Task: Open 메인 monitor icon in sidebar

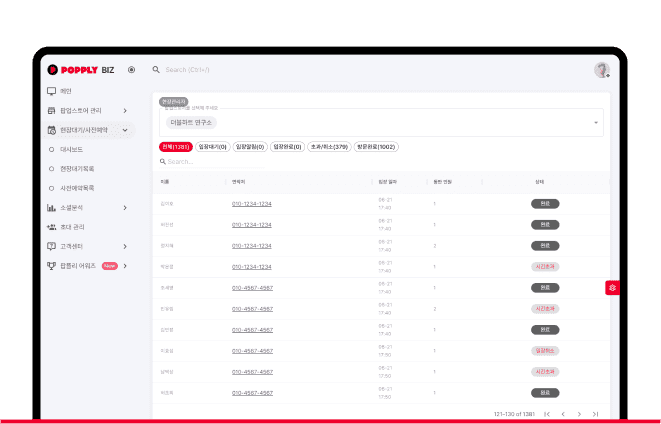Action: tap(51, 91)
